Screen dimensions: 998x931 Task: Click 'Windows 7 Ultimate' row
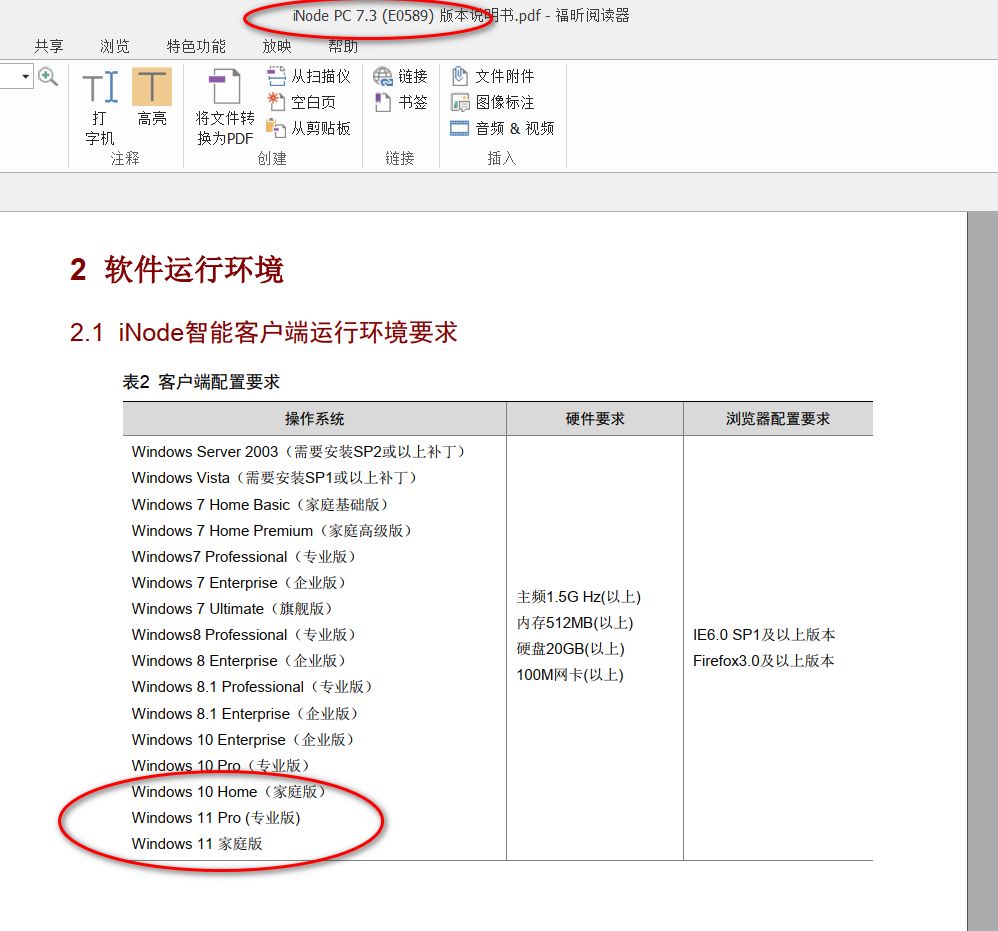point(234,609)
